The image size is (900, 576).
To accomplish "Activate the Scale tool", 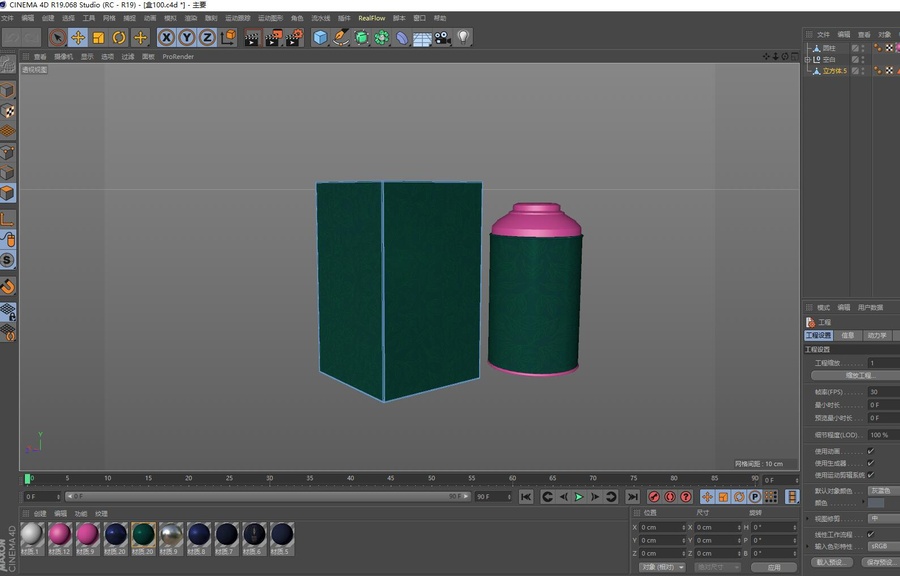I will [x=98, y=38].
